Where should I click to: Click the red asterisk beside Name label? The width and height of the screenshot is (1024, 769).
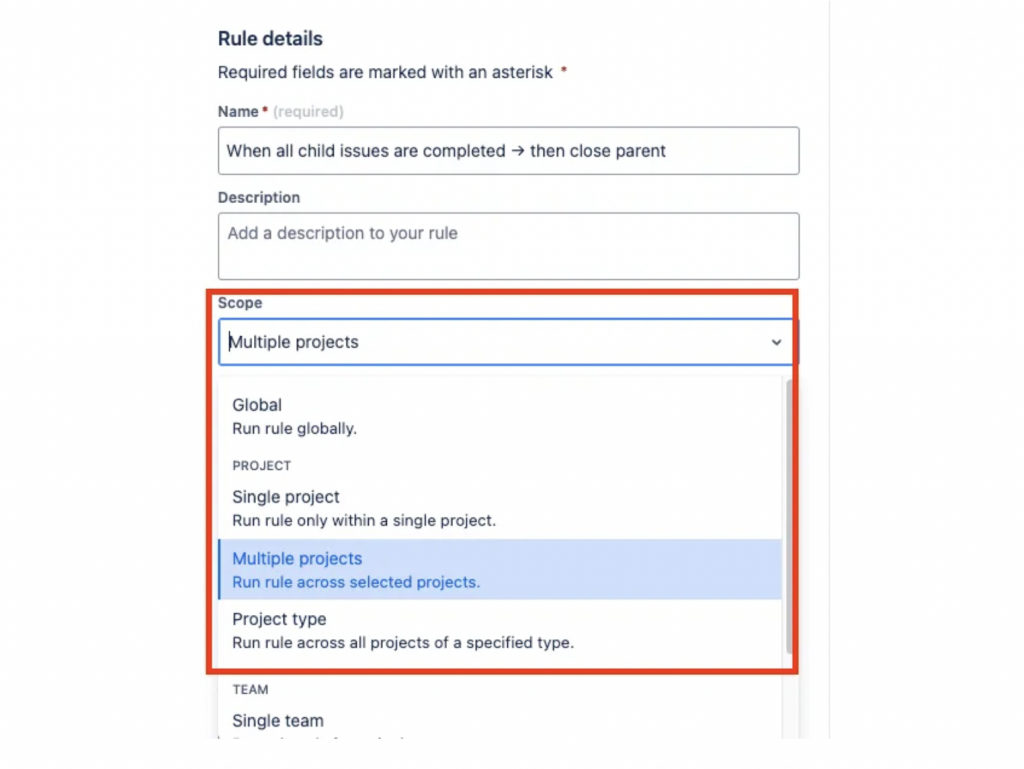[x=265, y=110]
